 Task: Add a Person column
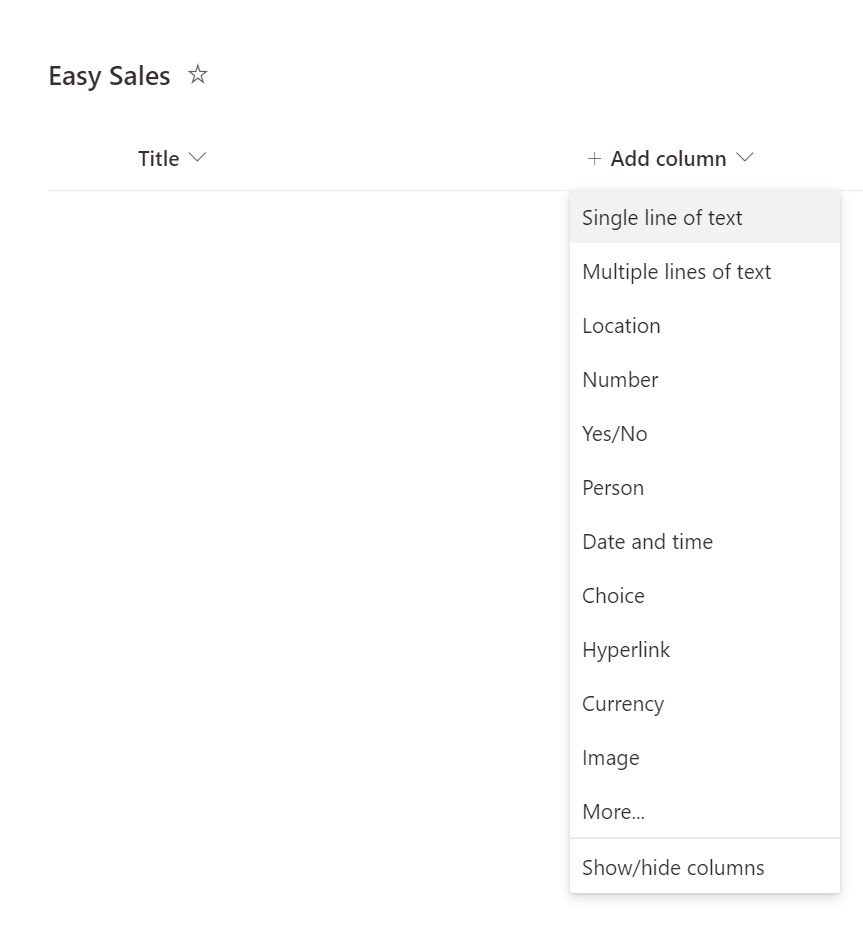pyautogui.click(x=613, y=488)
